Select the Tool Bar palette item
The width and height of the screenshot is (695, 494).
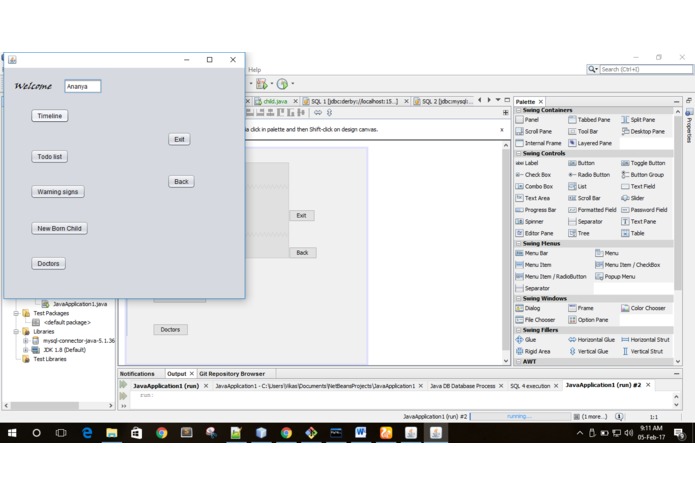(x=583, y=131)
